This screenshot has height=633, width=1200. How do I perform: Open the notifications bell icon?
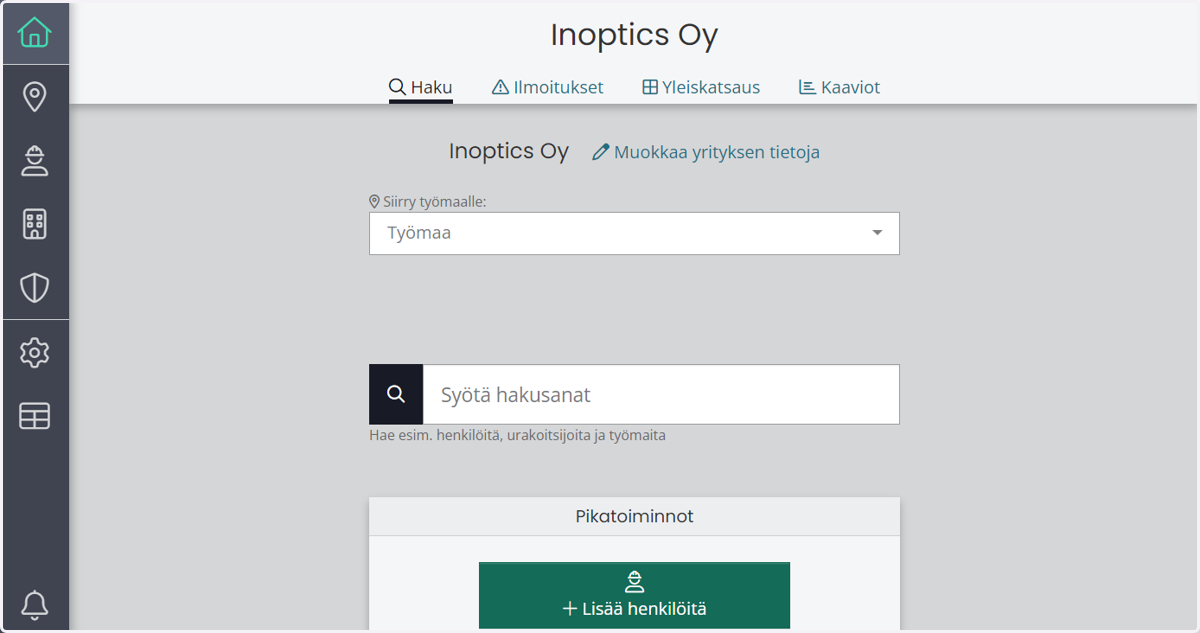click(x=34, y=604)
